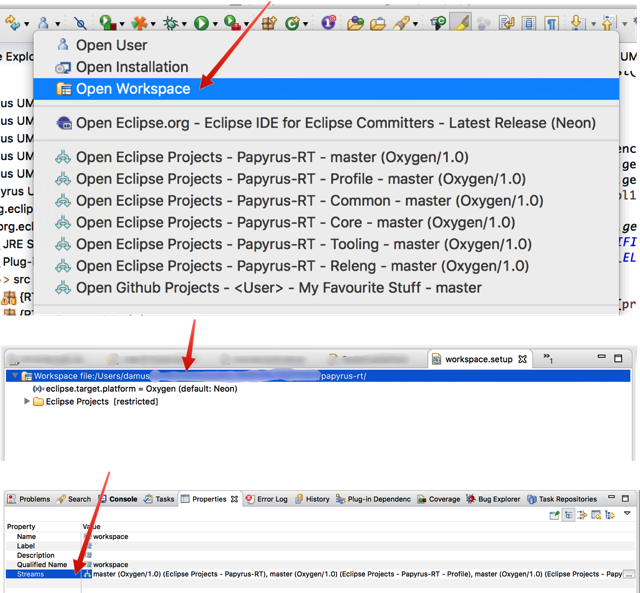The height and width of the screenshot is (593, 640).
Task: Toggle Show Categories in Properties view
Action: [x=568, y=515]
